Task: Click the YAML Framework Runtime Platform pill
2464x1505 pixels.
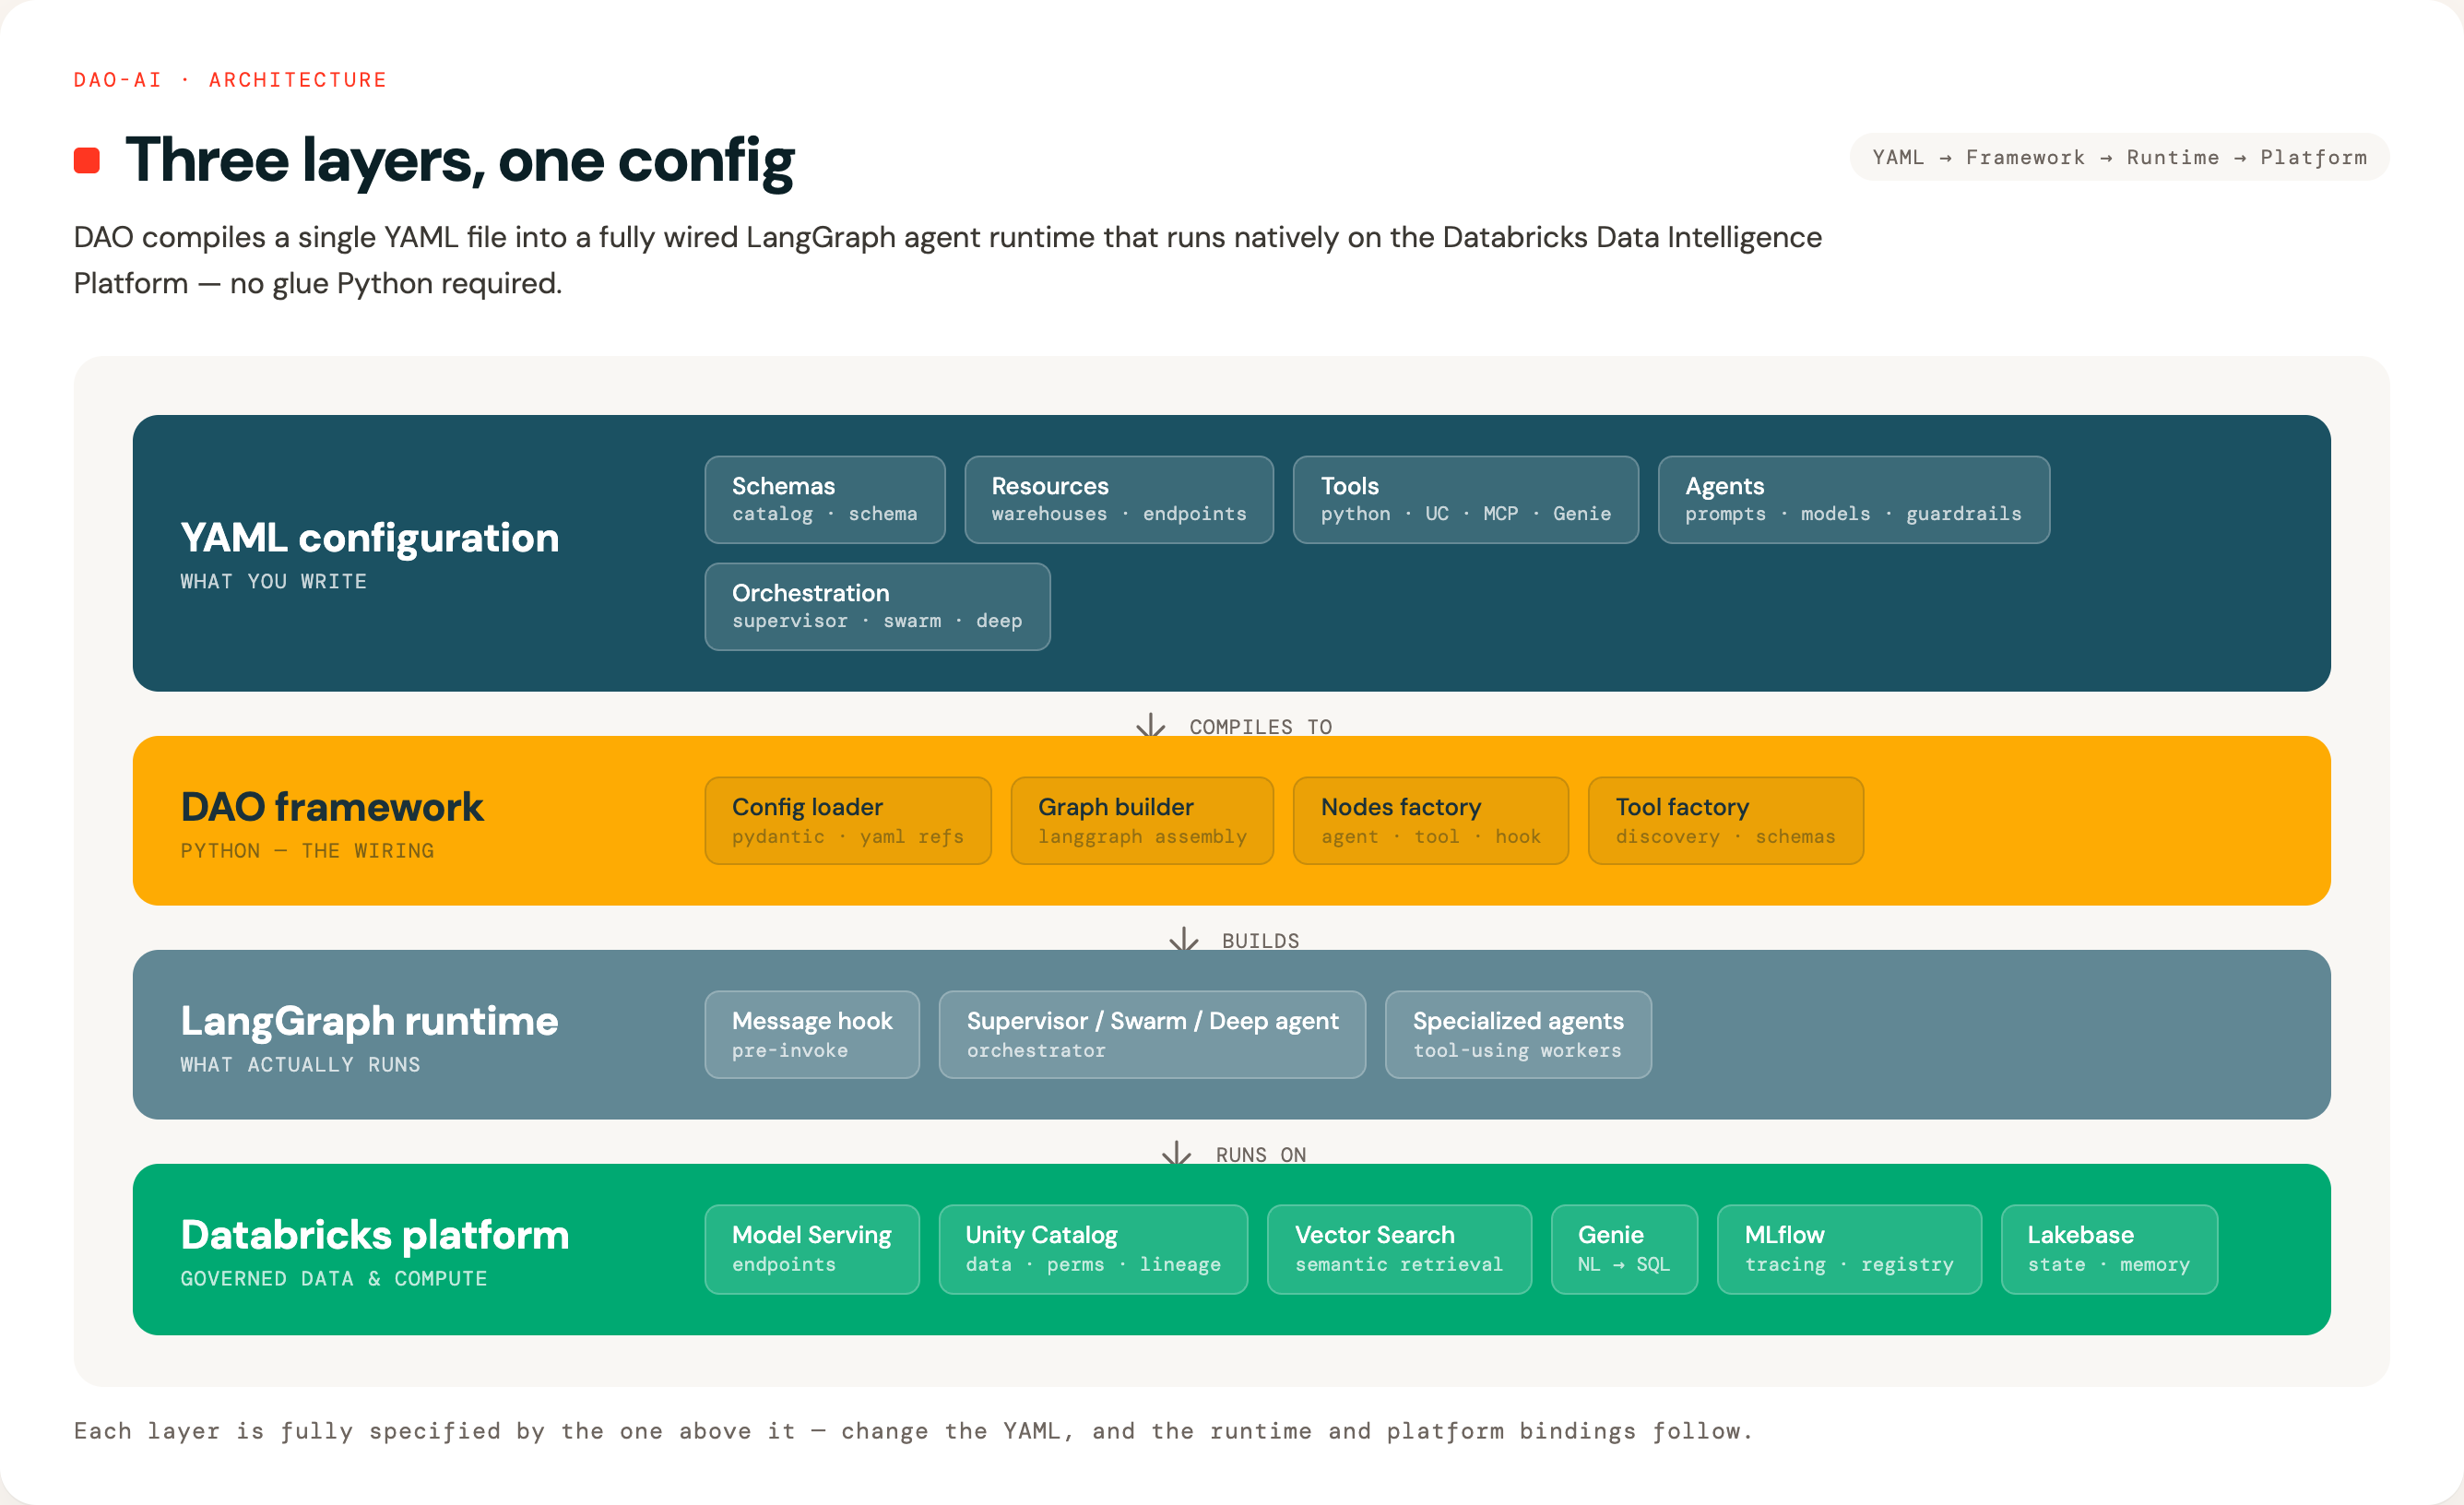Action: (x=2118, y=157)
